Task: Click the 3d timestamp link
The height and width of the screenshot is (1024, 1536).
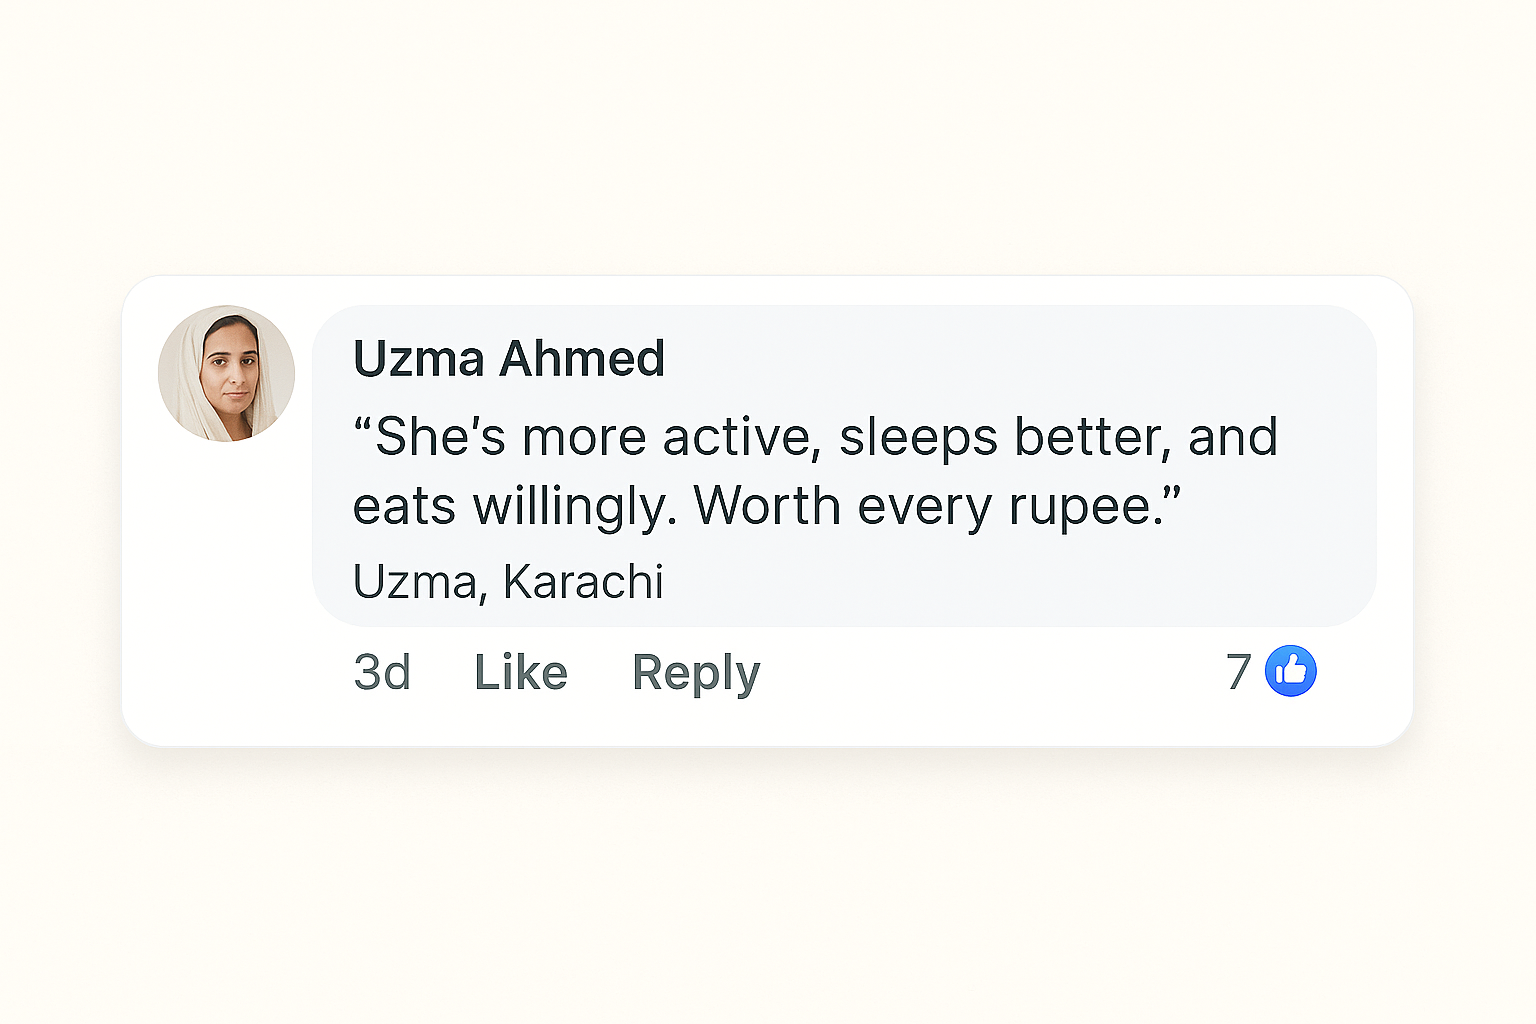Action: [x=382, y=671]
